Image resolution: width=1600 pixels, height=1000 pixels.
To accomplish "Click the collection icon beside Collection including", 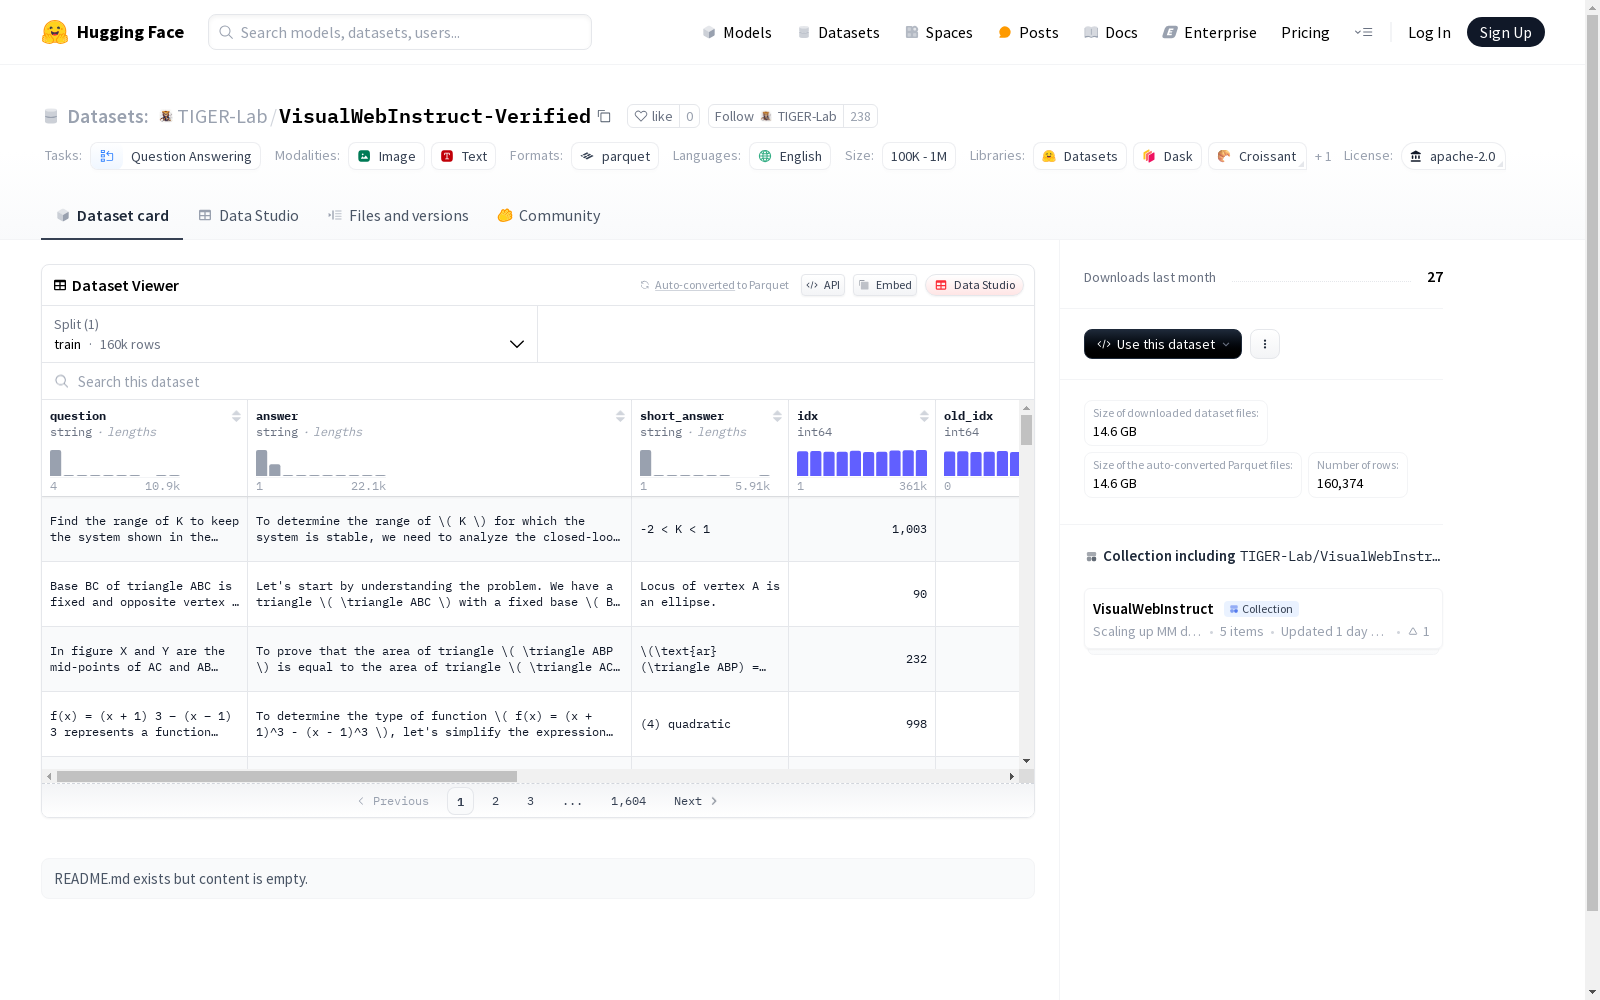I will [1091, 557].
